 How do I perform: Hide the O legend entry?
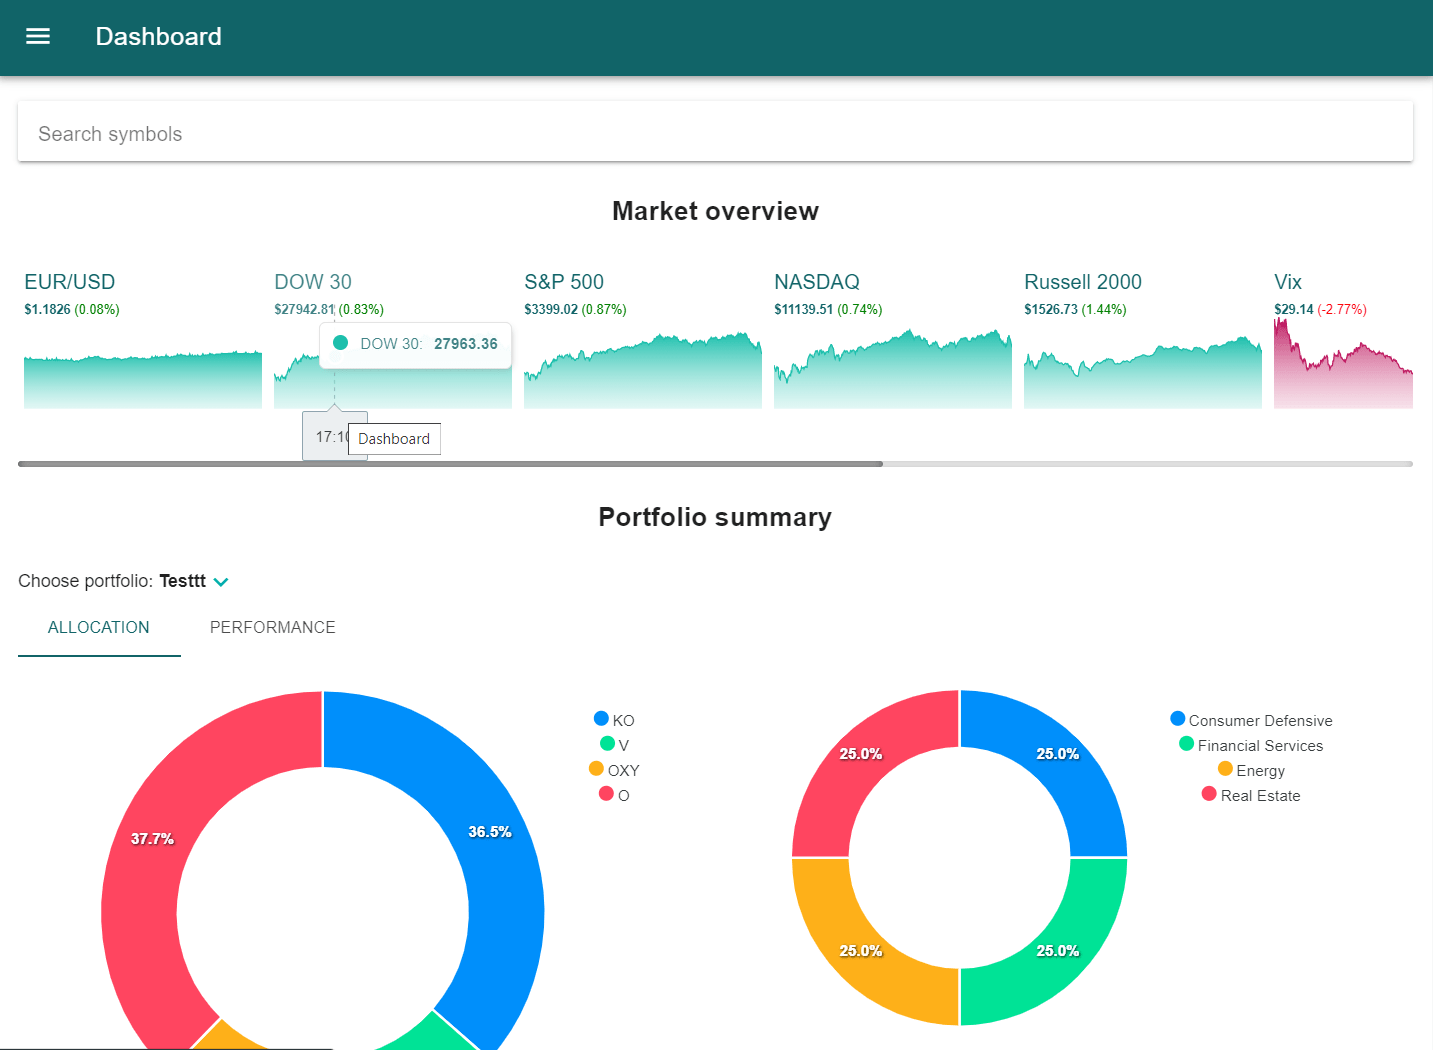coord(616,794)
